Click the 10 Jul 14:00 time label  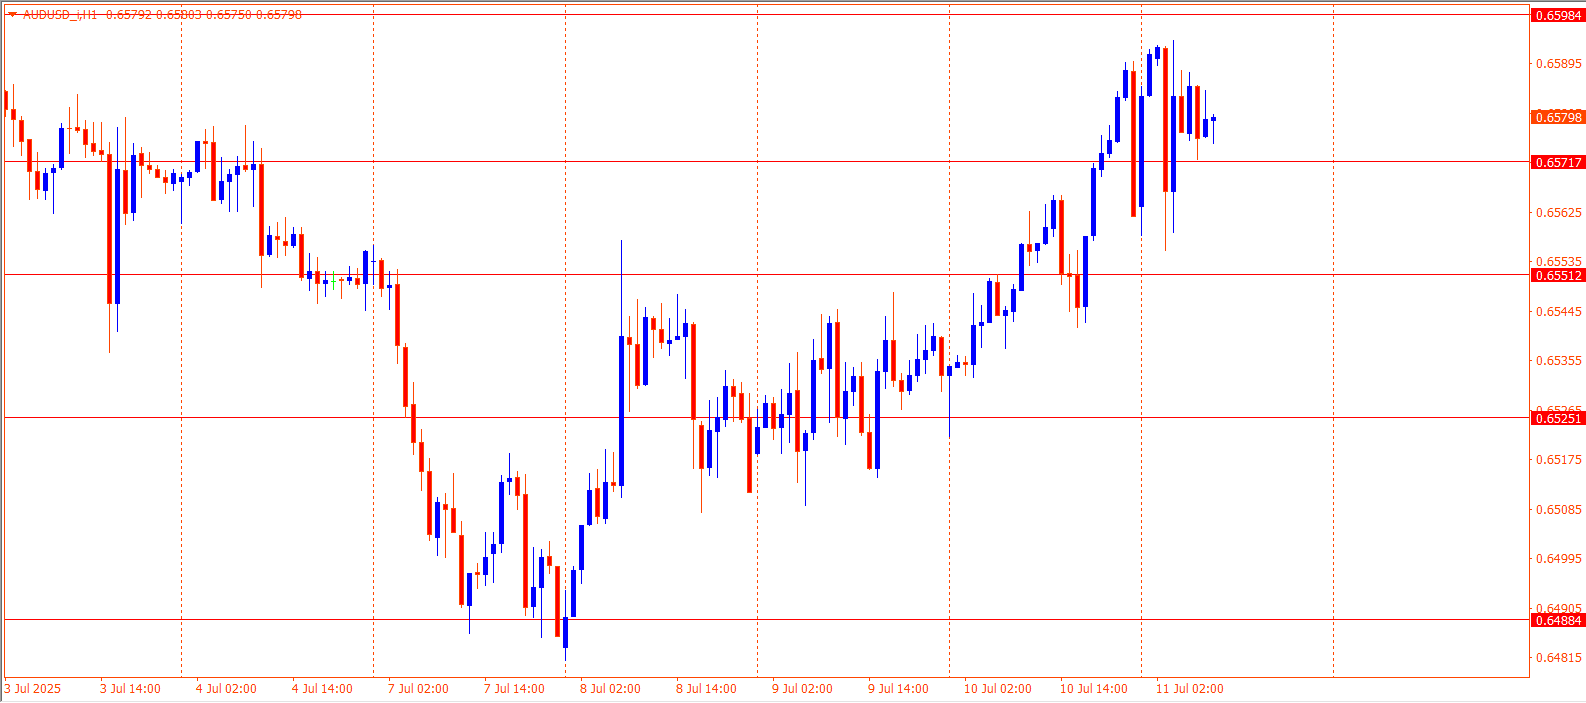click(1094, 688)
